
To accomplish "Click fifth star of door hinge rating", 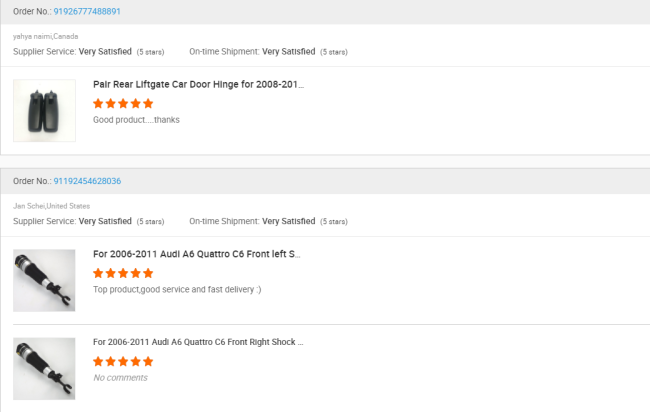I will click(148, 104).
